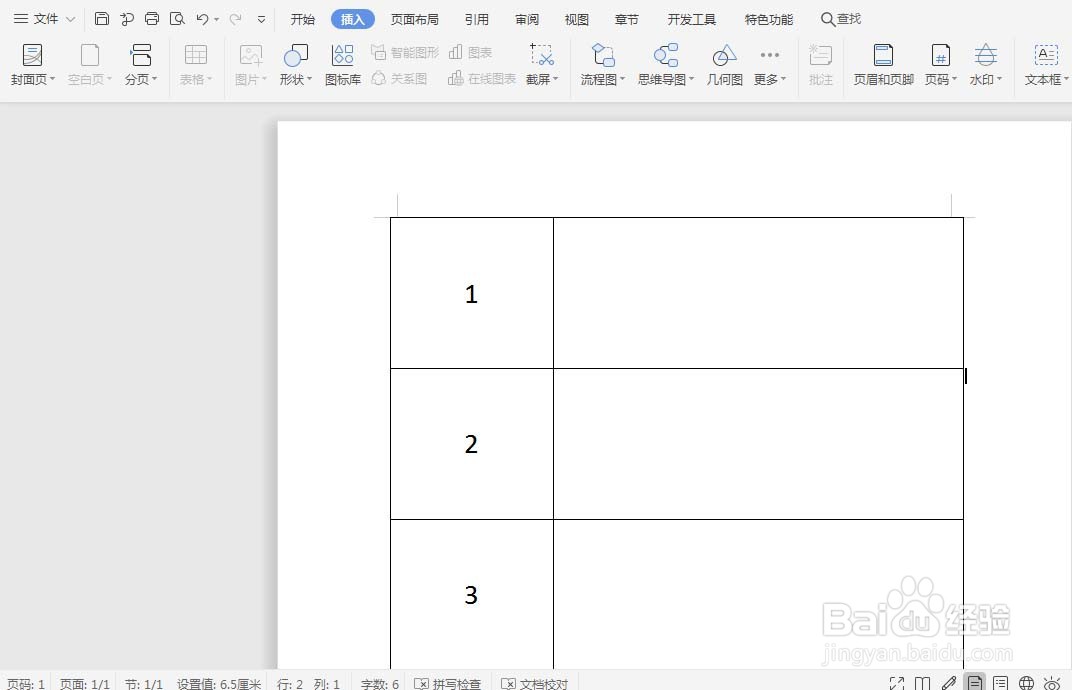The width and height of the screenshot is (1072, 690).
Task: Click the 智能图形 smart graphic button
Action: [x=405, y=53]
